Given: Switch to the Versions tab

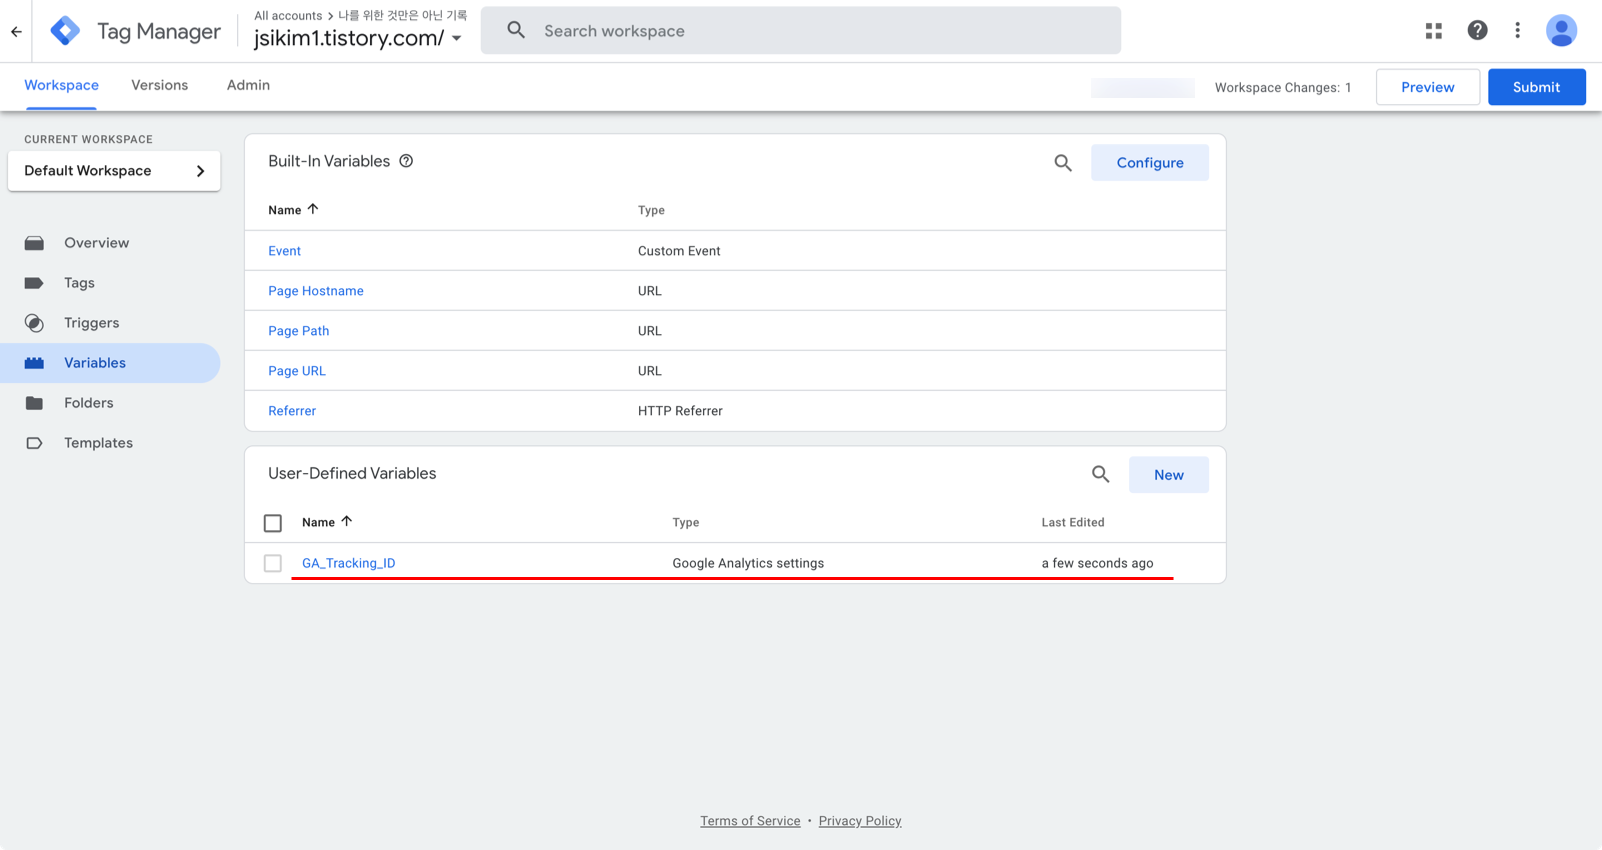Looking at the screenshot, I should (160, 86).
